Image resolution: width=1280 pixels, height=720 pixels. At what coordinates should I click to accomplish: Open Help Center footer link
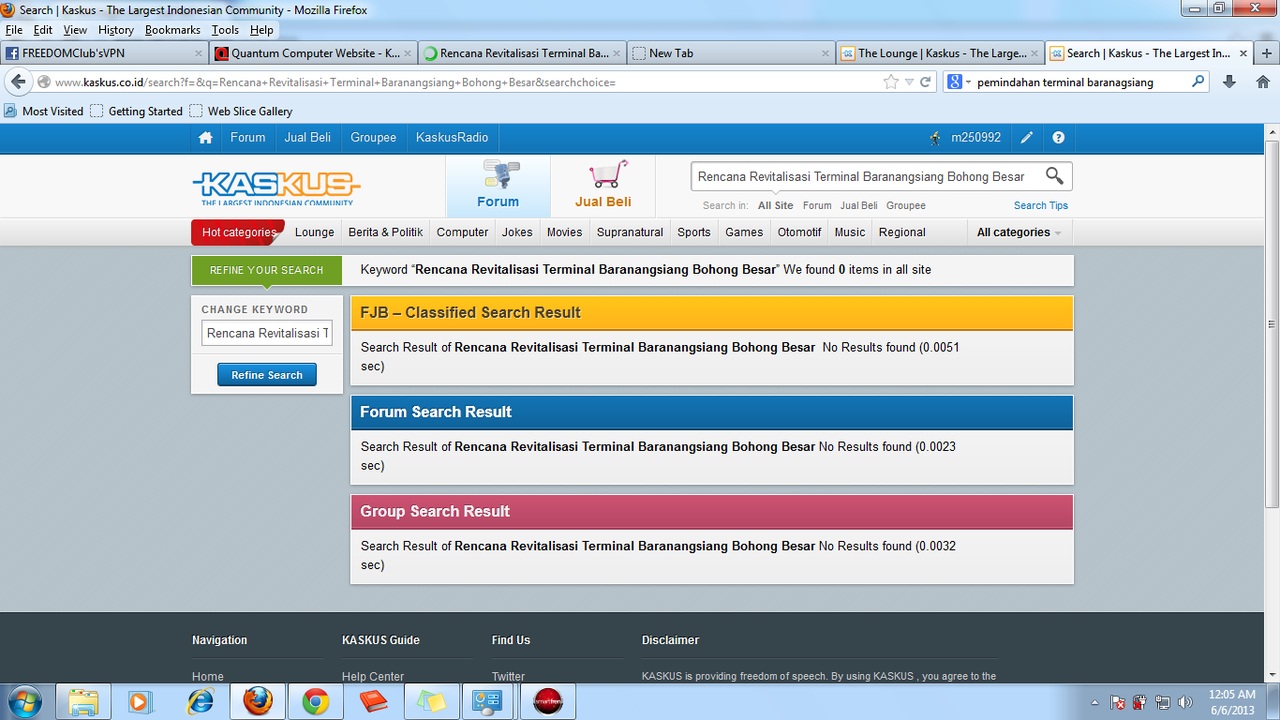(x=373, y=677)
